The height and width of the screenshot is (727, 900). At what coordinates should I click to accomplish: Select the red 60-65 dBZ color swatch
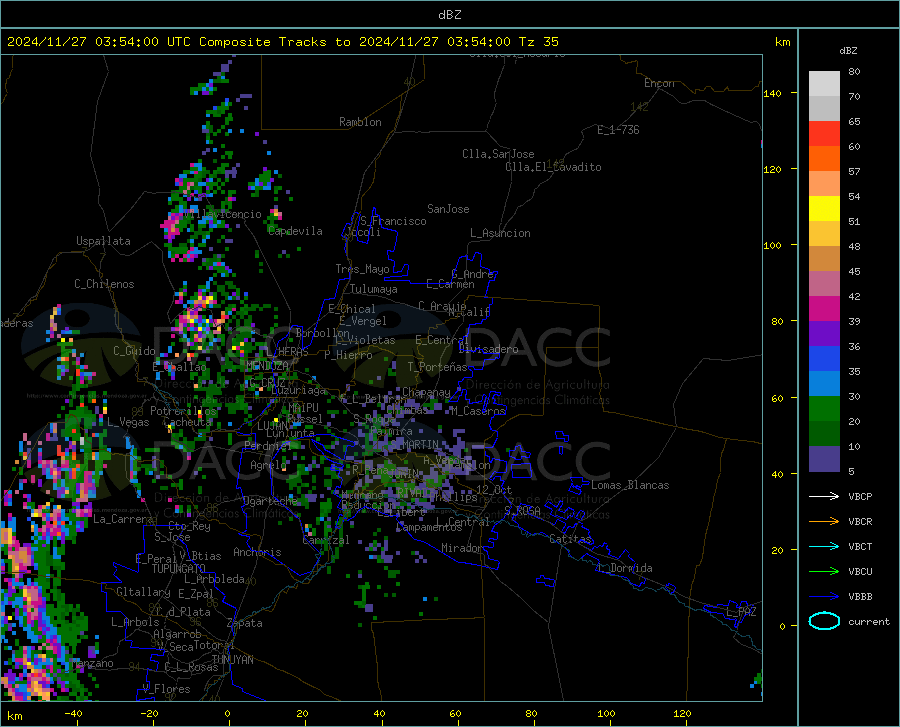tap(824, 134)
